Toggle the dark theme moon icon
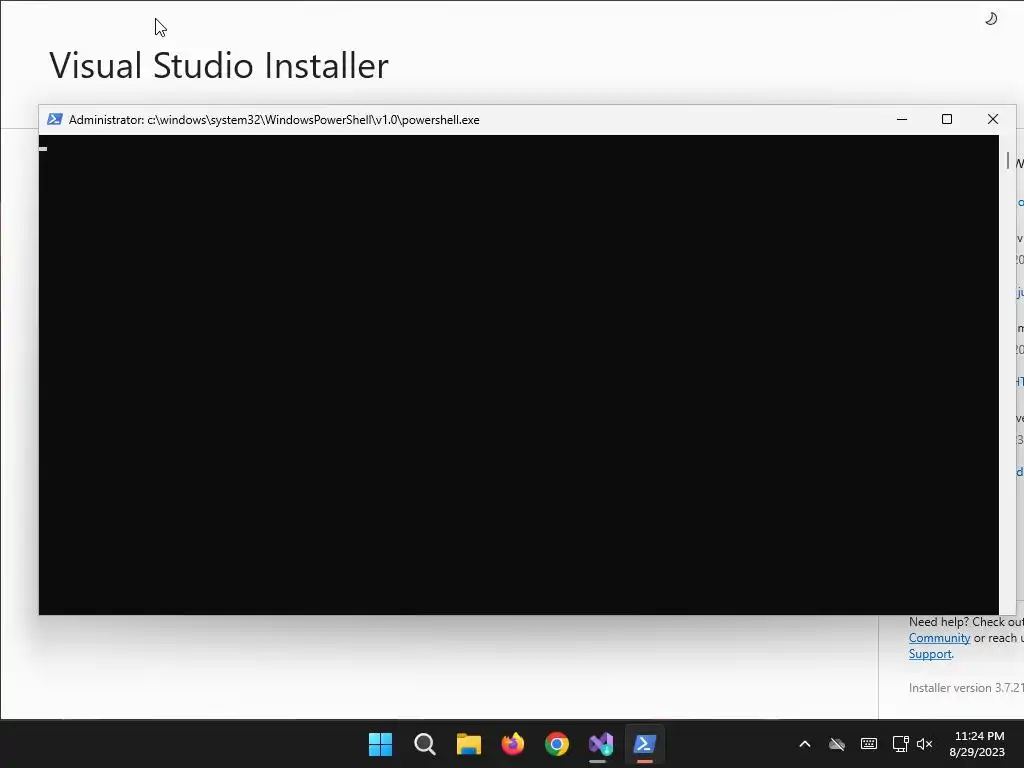This screenshot has width=1024, height=768. click(x=991, y=19)
